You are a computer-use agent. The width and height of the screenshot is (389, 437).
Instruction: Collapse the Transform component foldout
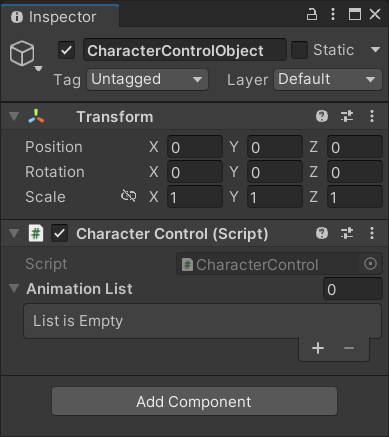coord(14,116)
